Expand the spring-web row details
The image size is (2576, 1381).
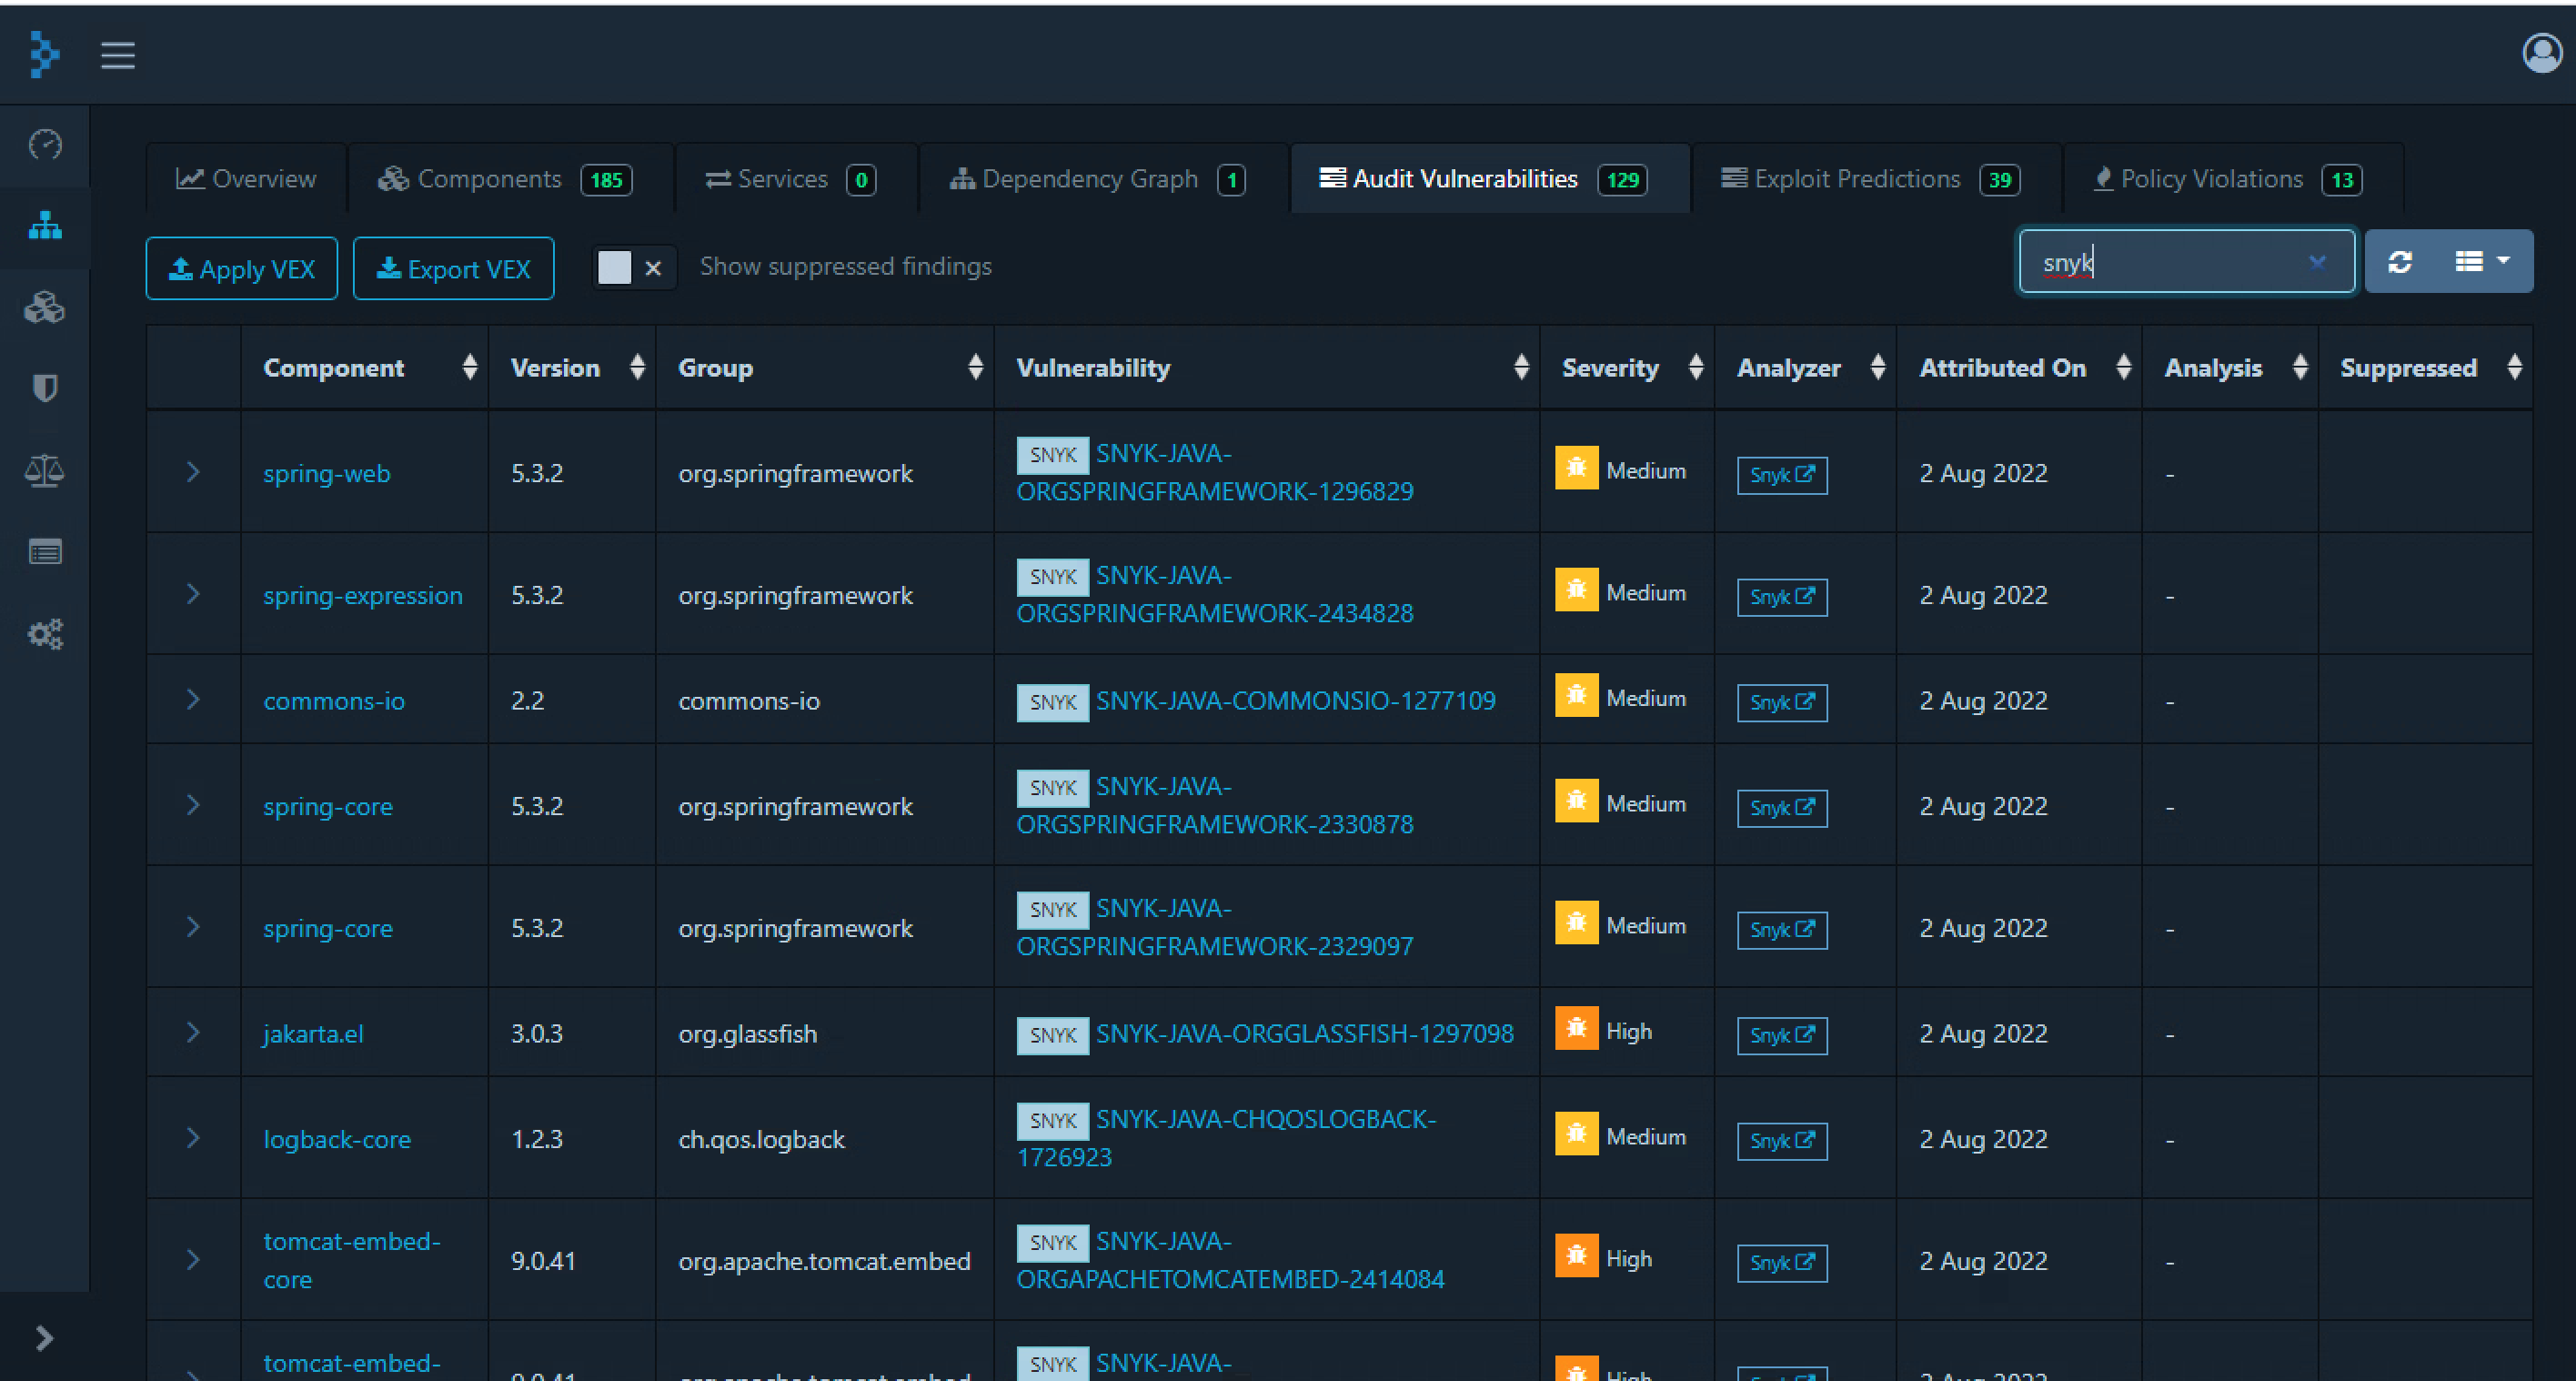pos(193,472)
